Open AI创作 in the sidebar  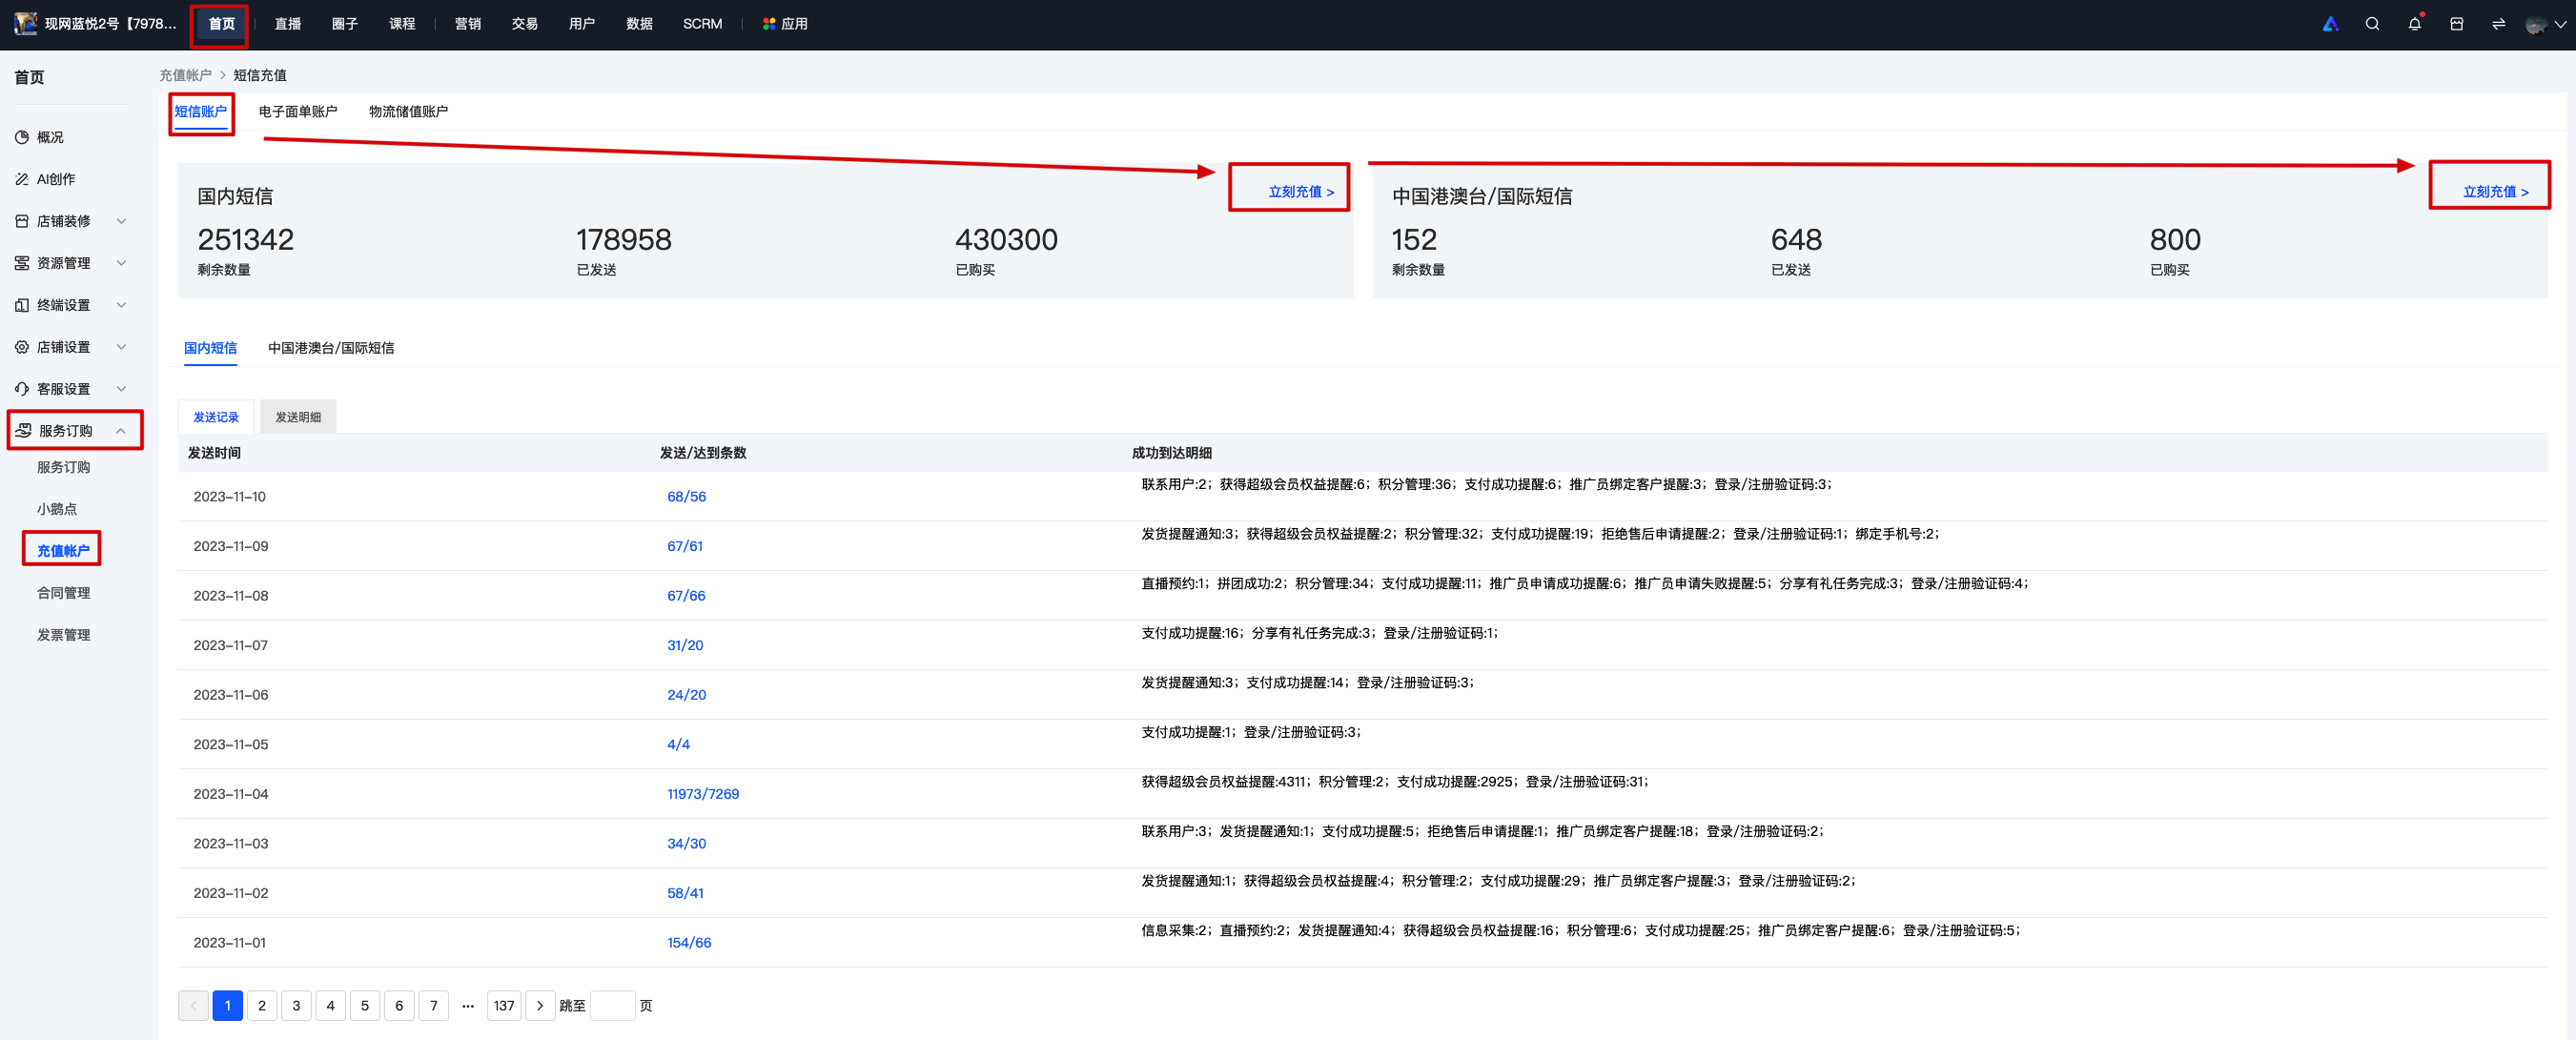[56, 179]
